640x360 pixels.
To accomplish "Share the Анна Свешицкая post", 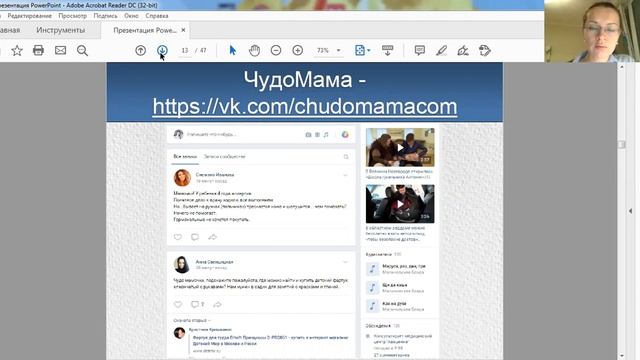I will (218, 304).
